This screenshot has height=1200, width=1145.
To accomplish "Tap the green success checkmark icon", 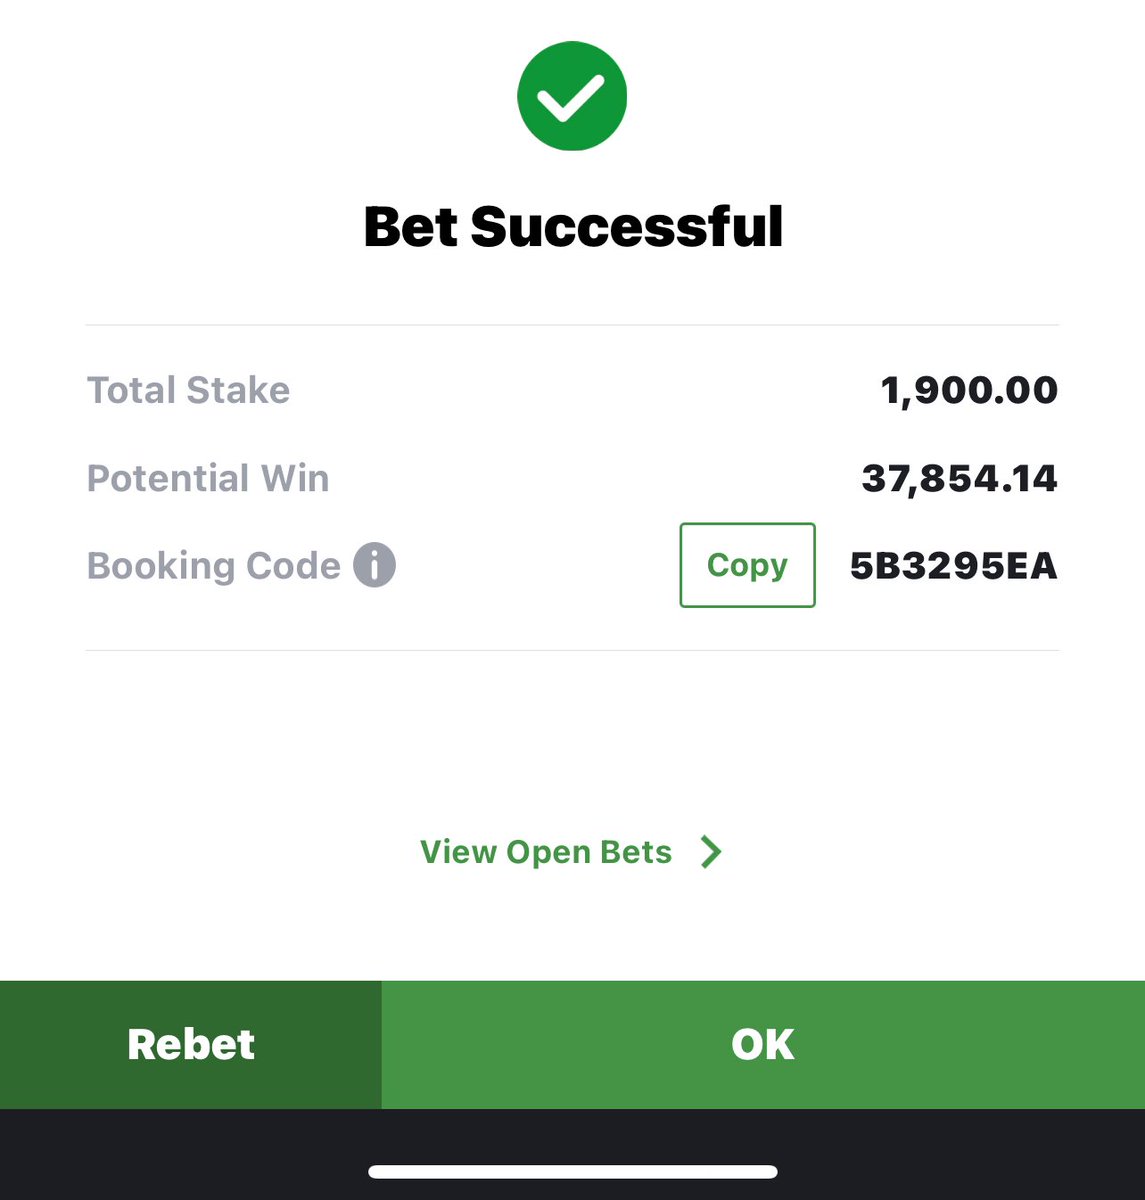I will tap(572, 96).
